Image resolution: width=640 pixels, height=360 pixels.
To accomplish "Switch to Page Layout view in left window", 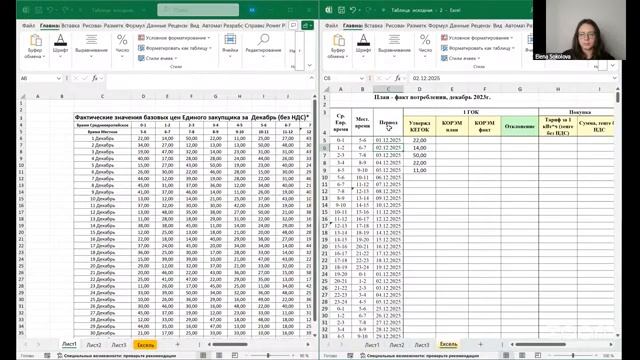I will [219, 356].
